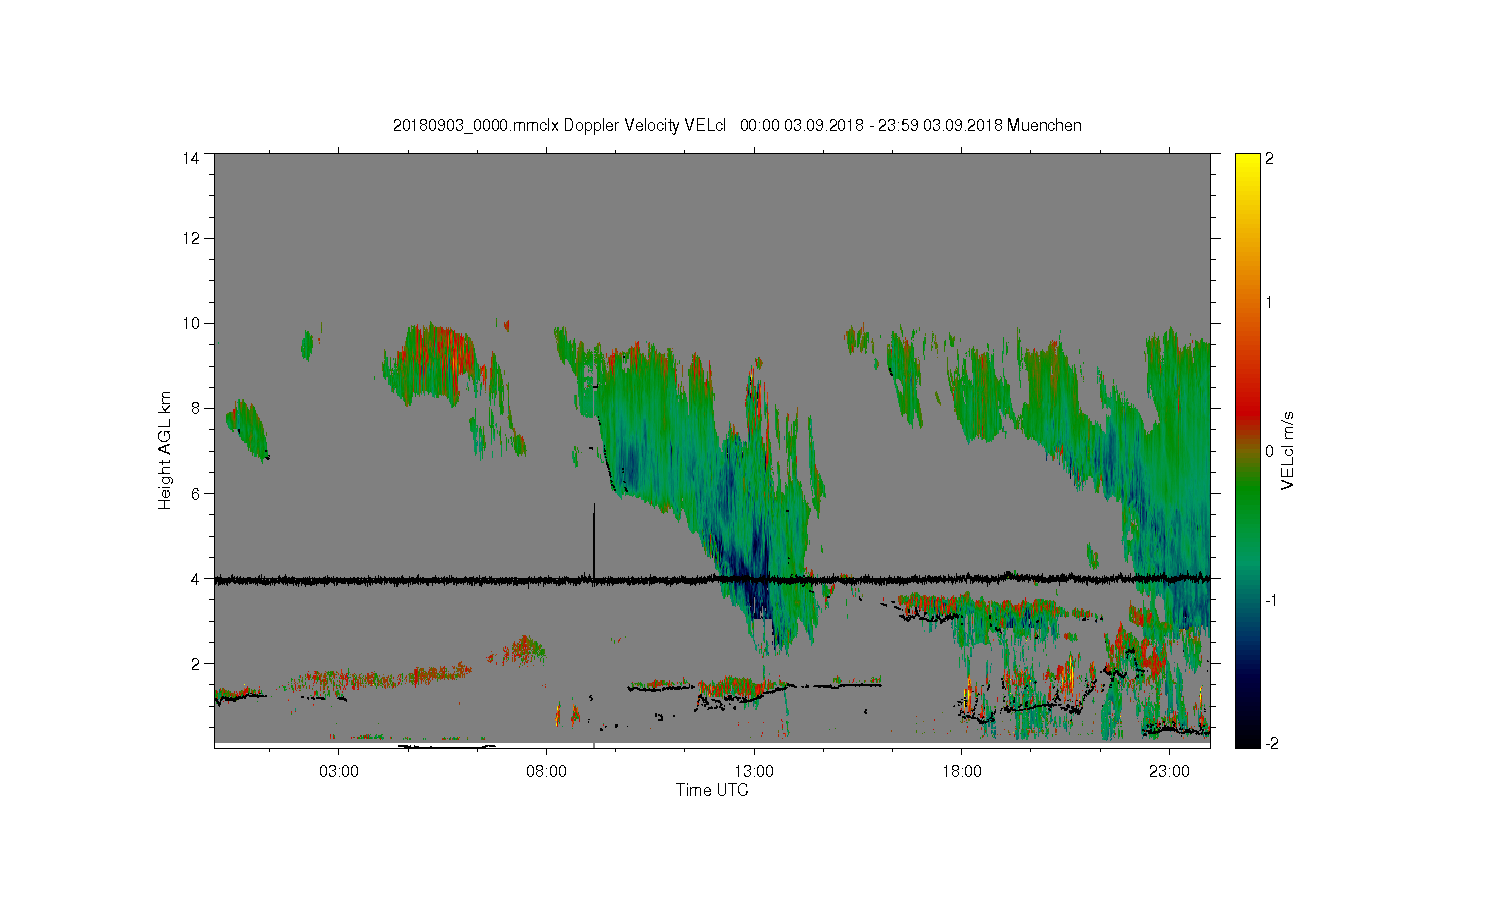Click the height axis label 10

point(191,323)
